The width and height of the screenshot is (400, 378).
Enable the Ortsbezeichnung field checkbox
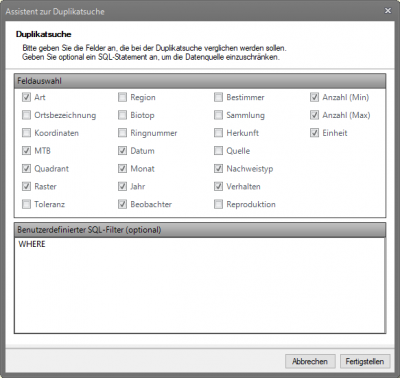(26, 115)
